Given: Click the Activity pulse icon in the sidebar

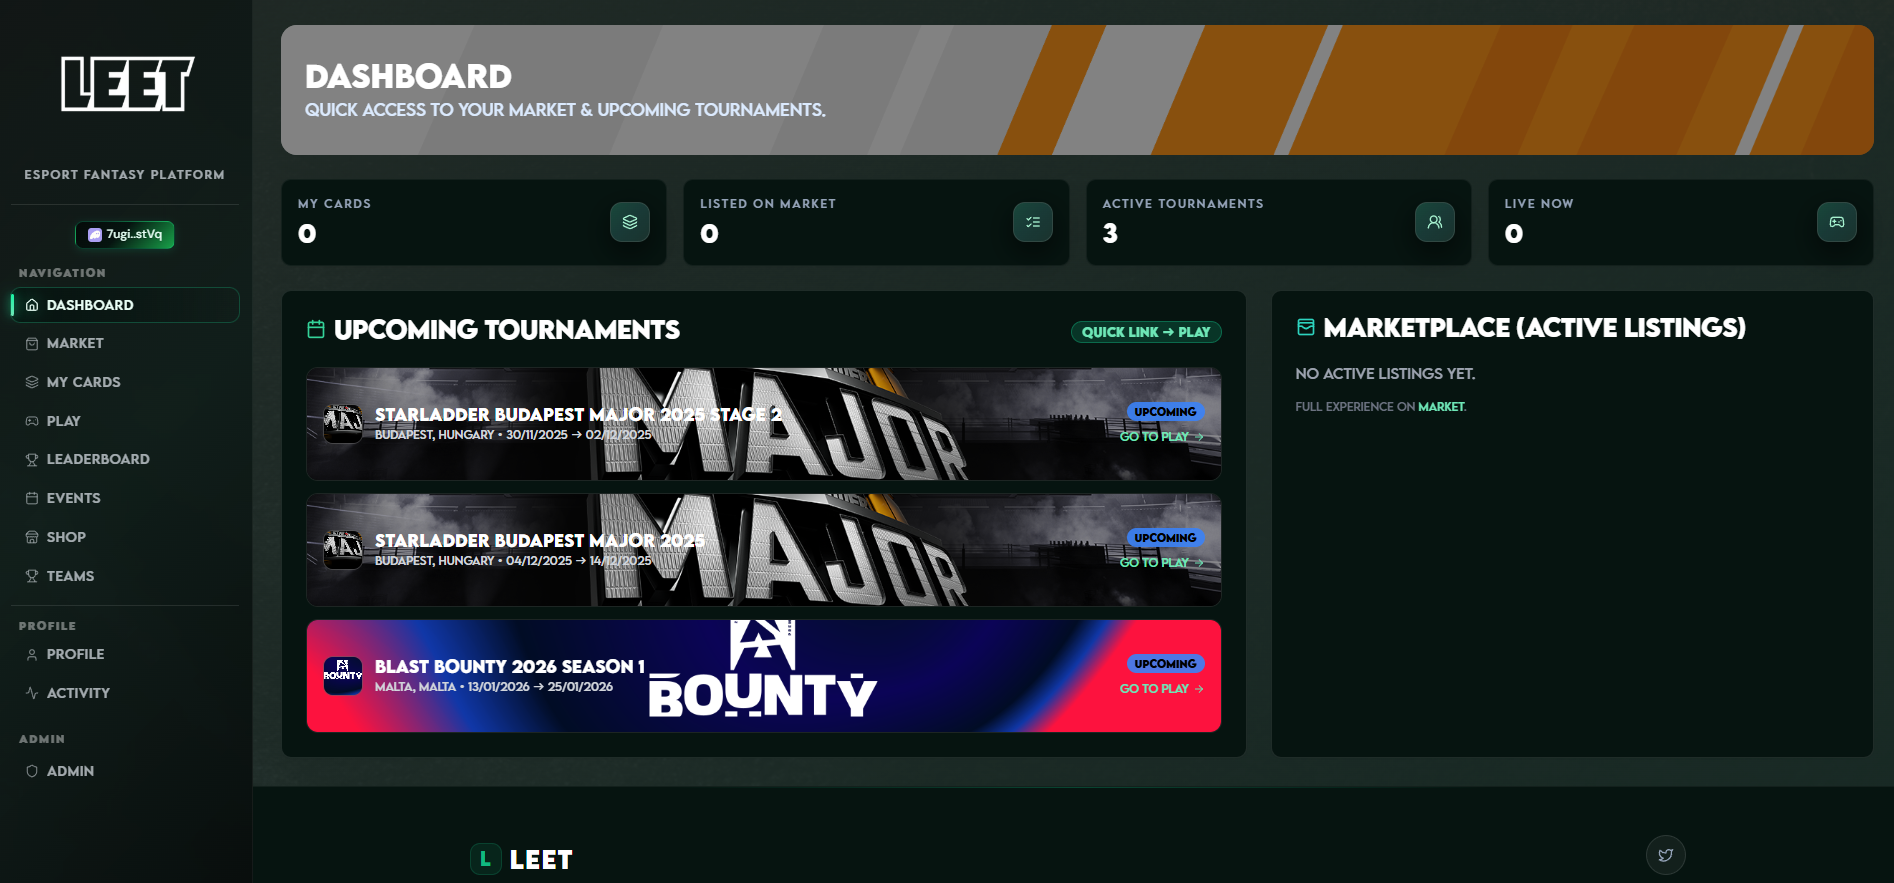Looking at the screenshot, I should pyautogui.click(x=32, y=693).
